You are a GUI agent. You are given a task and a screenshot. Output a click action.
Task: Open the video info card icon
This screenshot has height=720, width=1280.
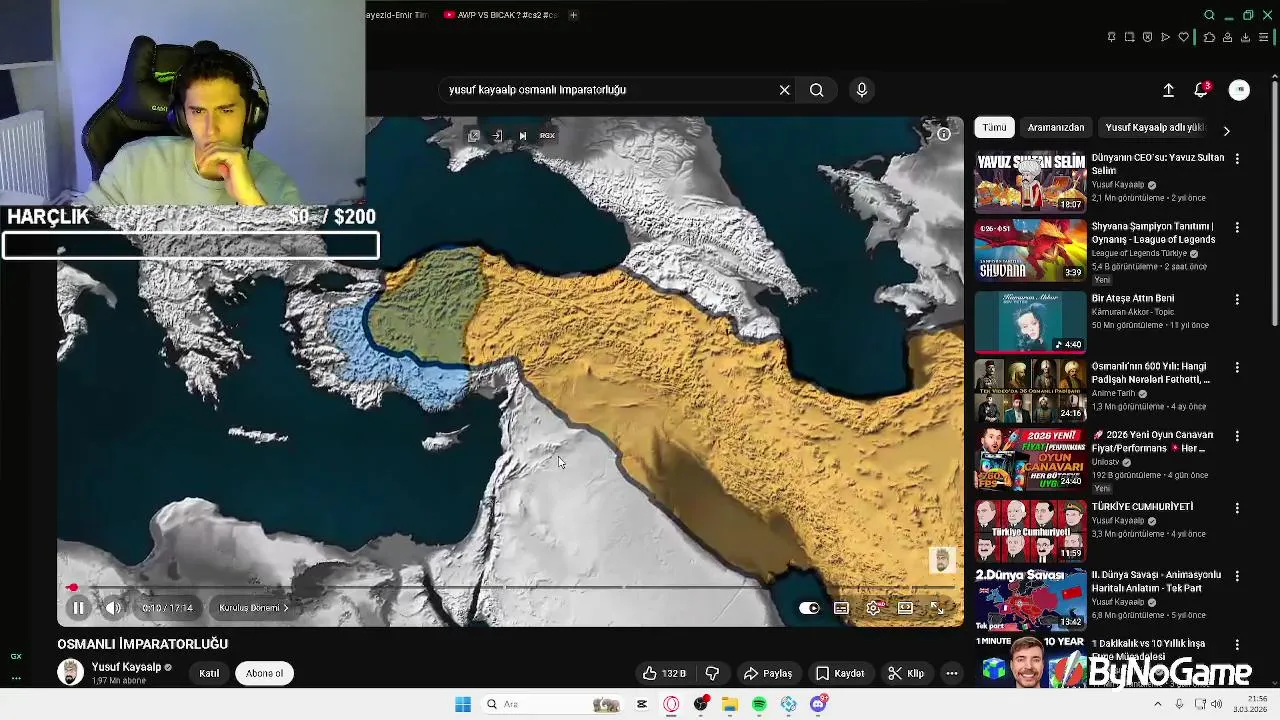point(943,134)
